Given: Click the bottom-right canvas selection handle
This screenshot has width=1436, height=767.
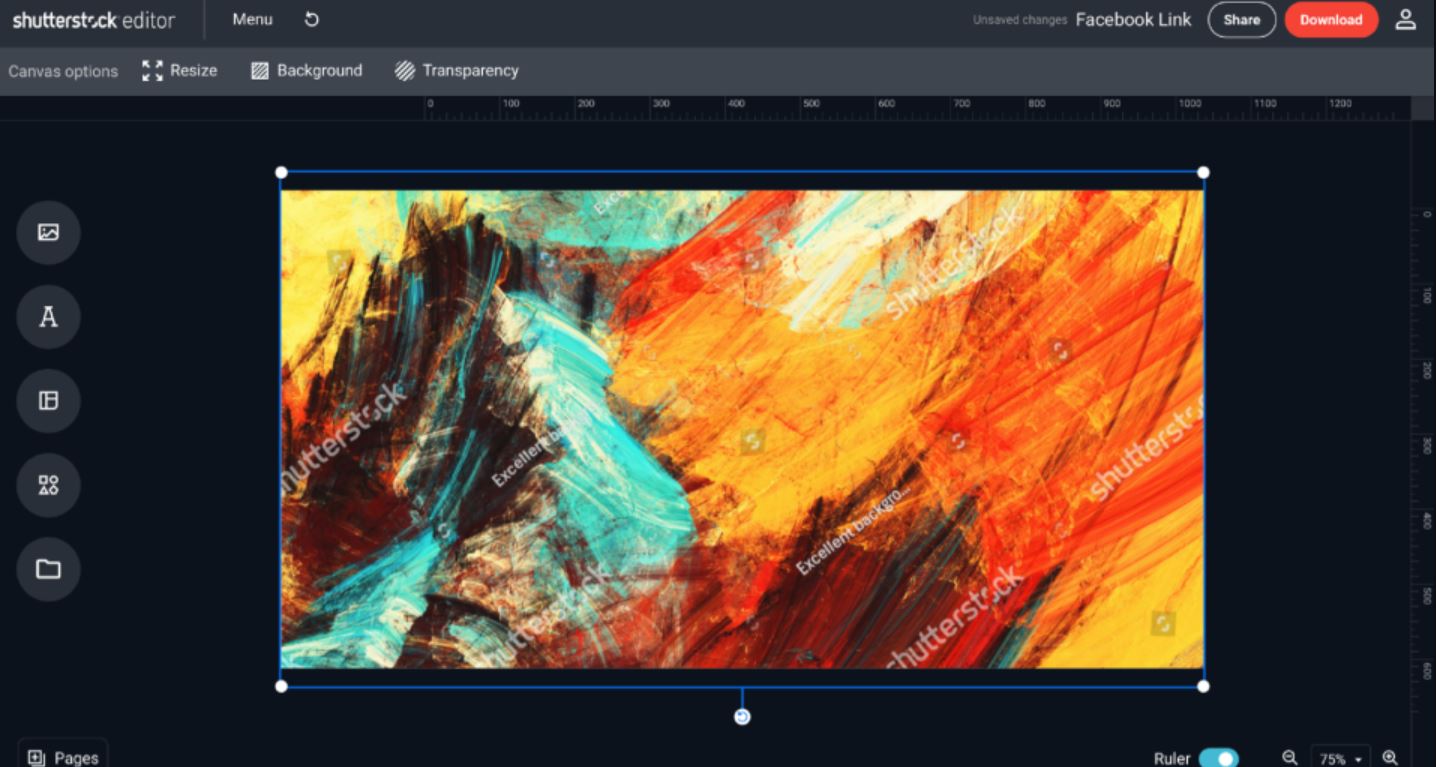Looking at the screenshot, I should click(1203, 686).
